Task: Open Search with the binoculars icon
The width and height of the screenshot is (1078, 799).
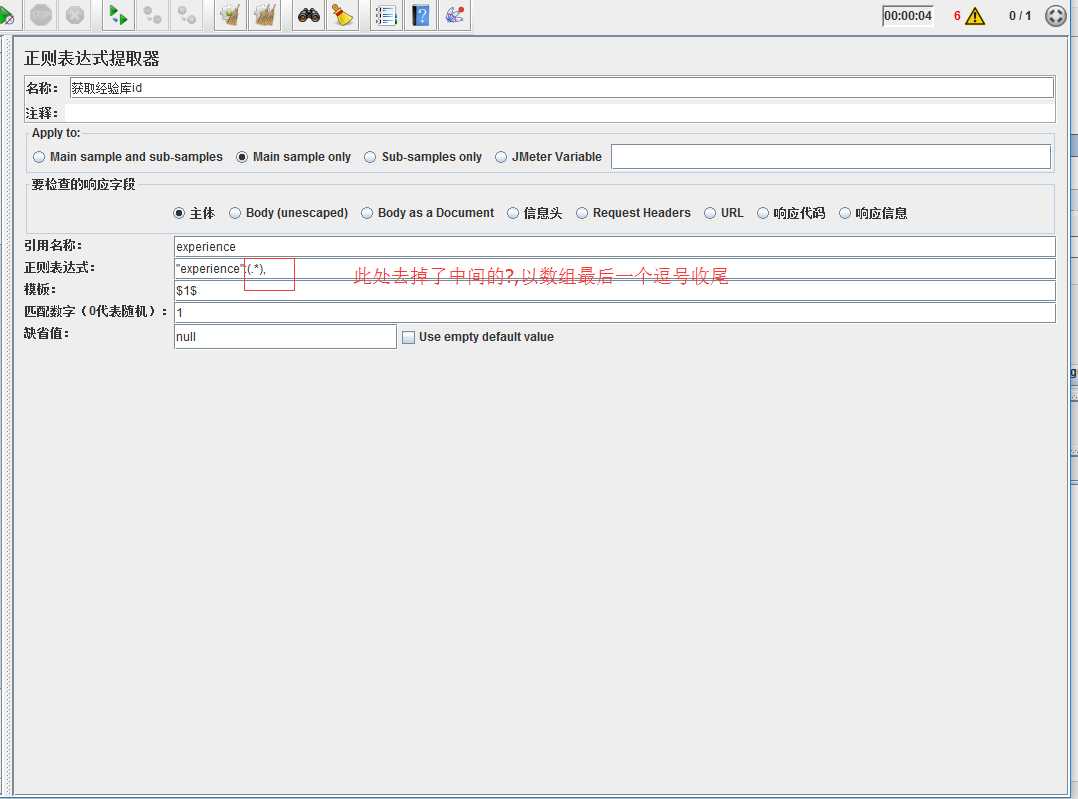Action: (x=309, y=15)
